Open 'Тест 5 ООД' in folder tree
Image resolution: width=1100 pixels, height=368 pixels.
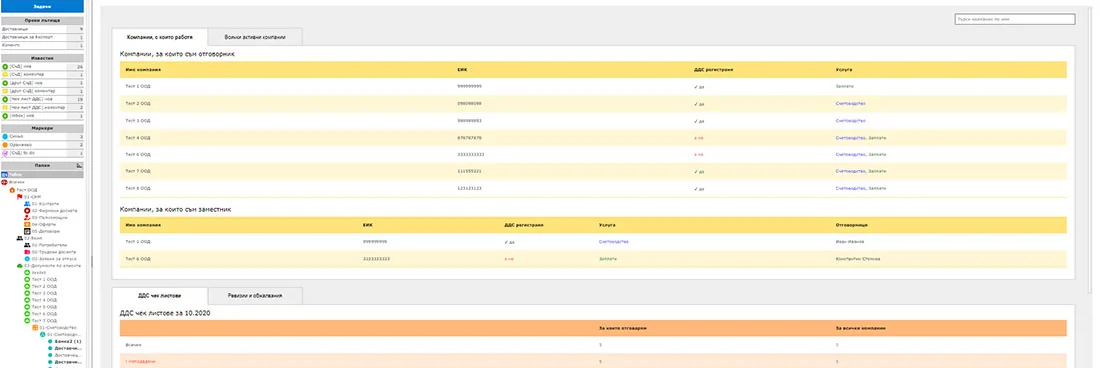point(45,307)
